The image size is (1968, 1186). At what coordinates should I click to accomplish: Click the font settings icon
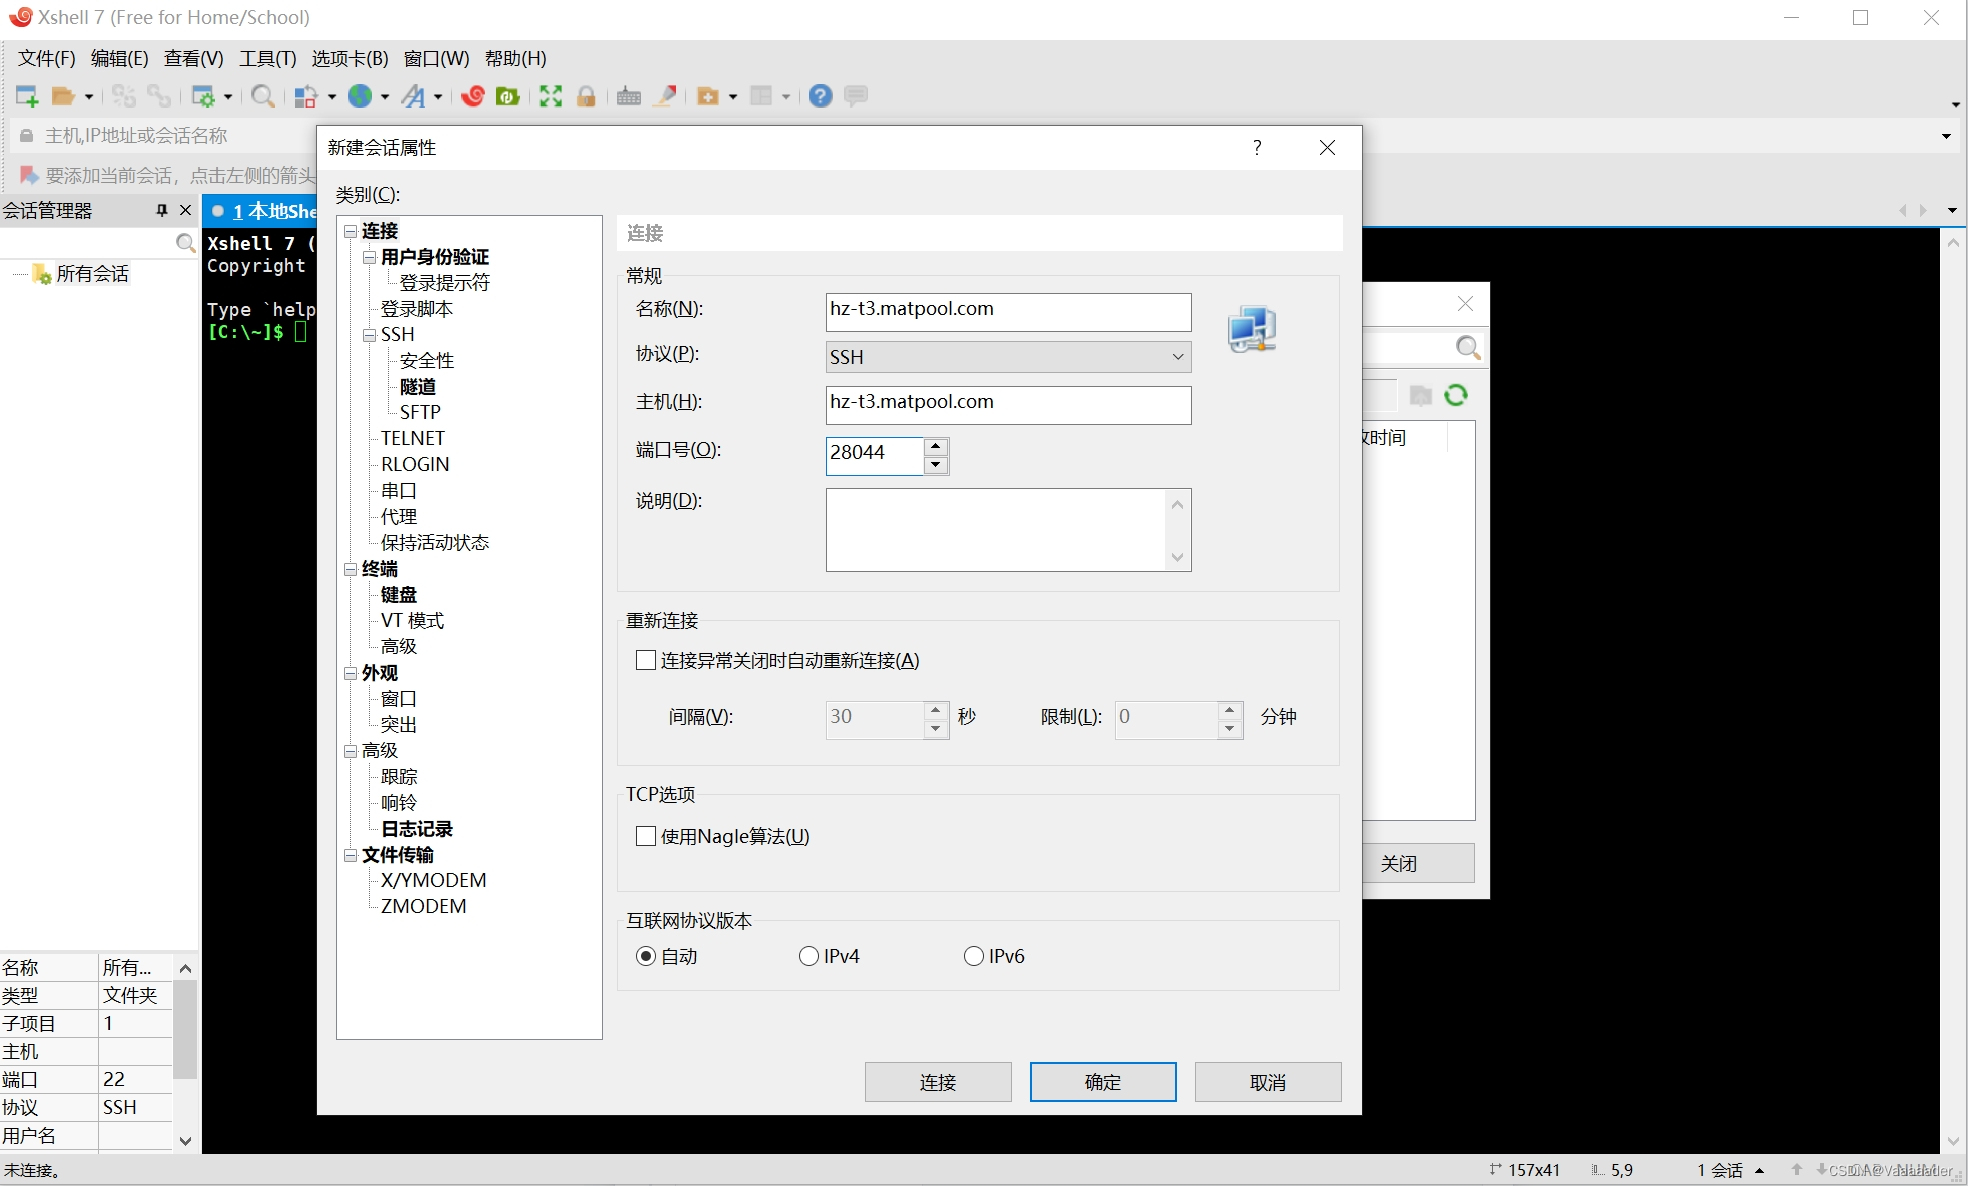click(x=413, y=96)
